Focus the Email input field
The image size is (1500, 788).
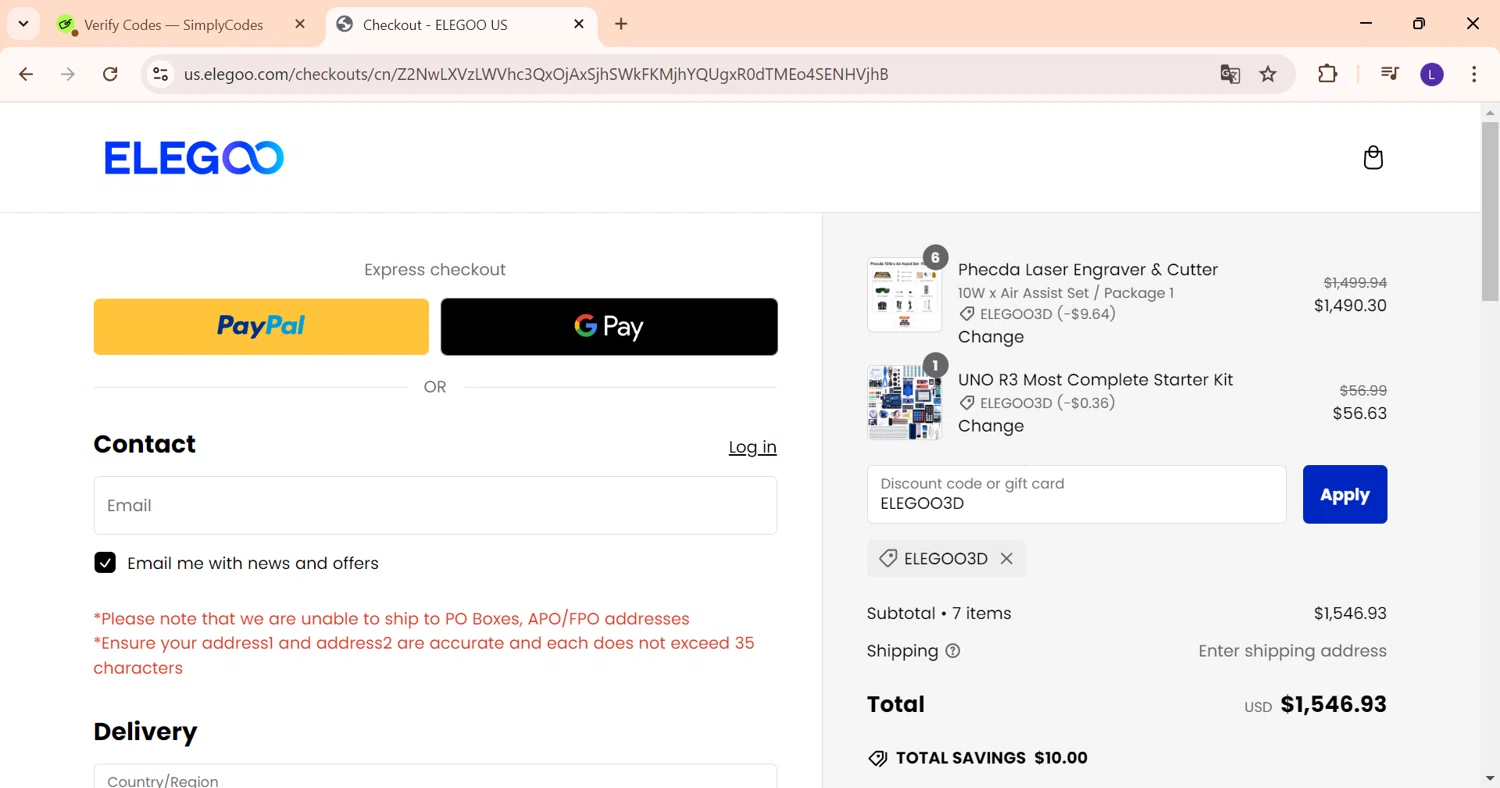pyautogui.click(x=435, y=505)
